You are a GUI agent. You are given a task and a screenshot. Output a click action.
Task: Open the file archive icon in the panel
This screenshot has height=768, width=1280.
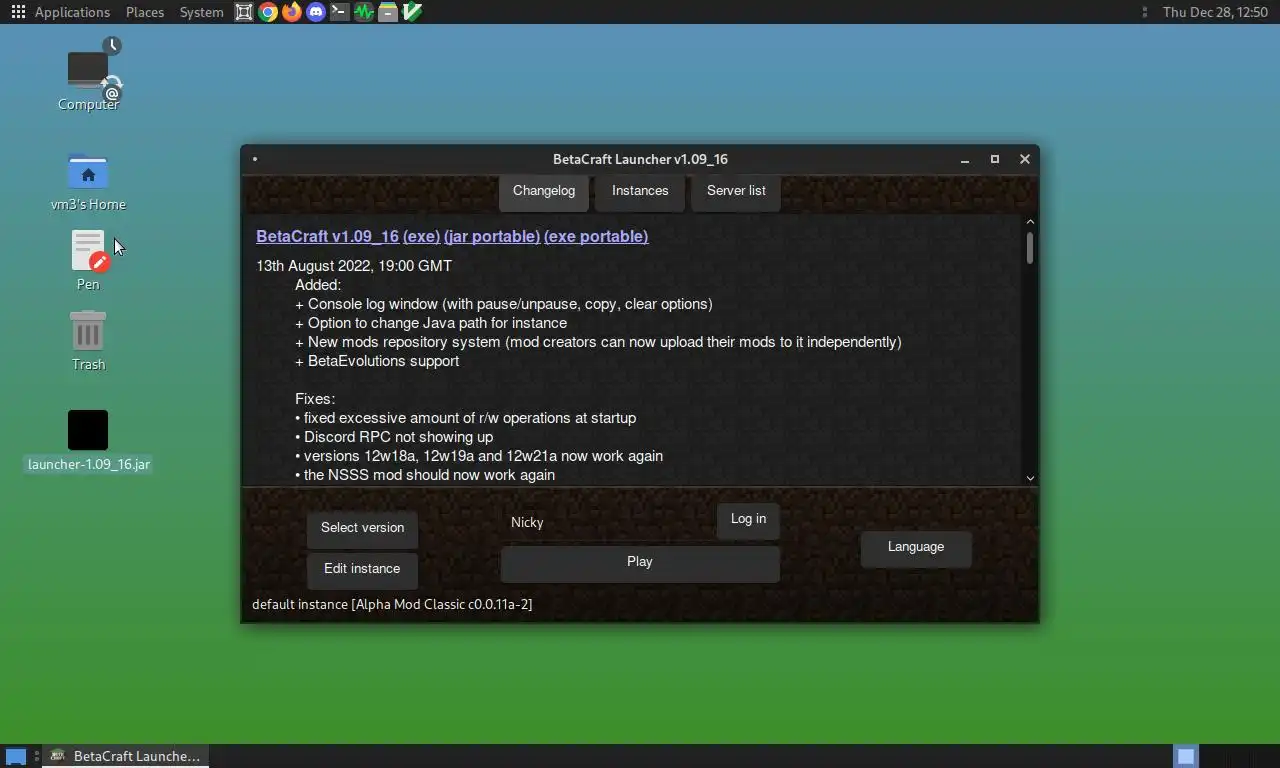click(x=388, y=12)
